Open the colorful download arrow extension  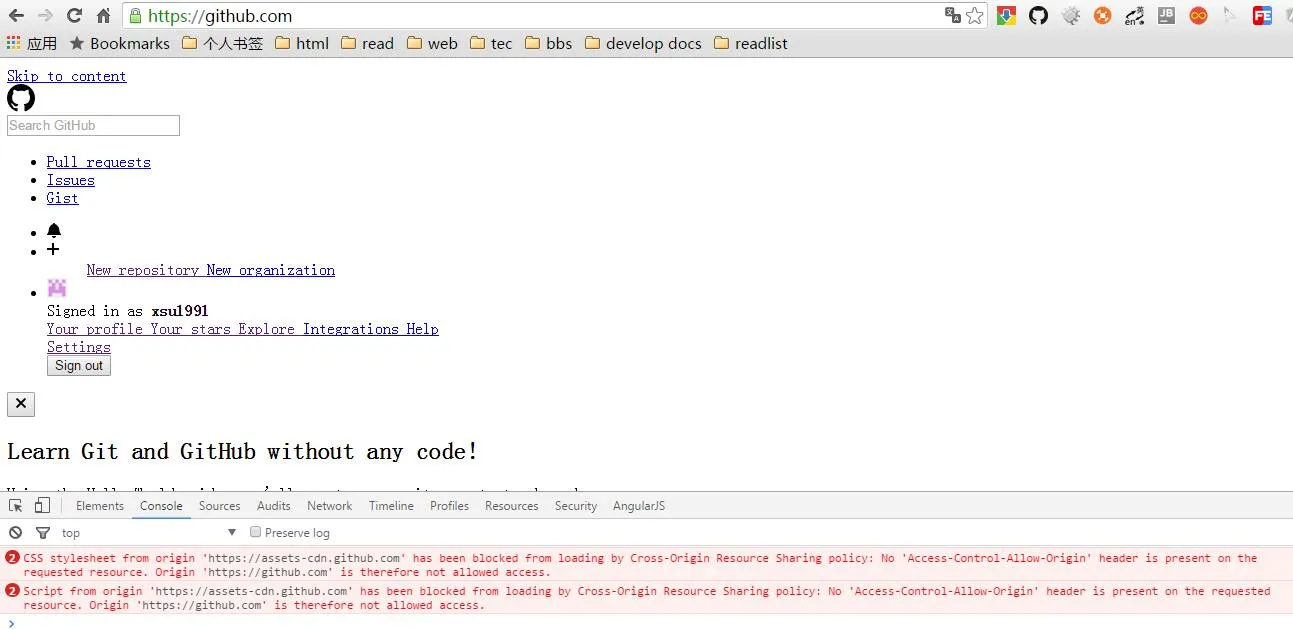(x=1007, y=16)
